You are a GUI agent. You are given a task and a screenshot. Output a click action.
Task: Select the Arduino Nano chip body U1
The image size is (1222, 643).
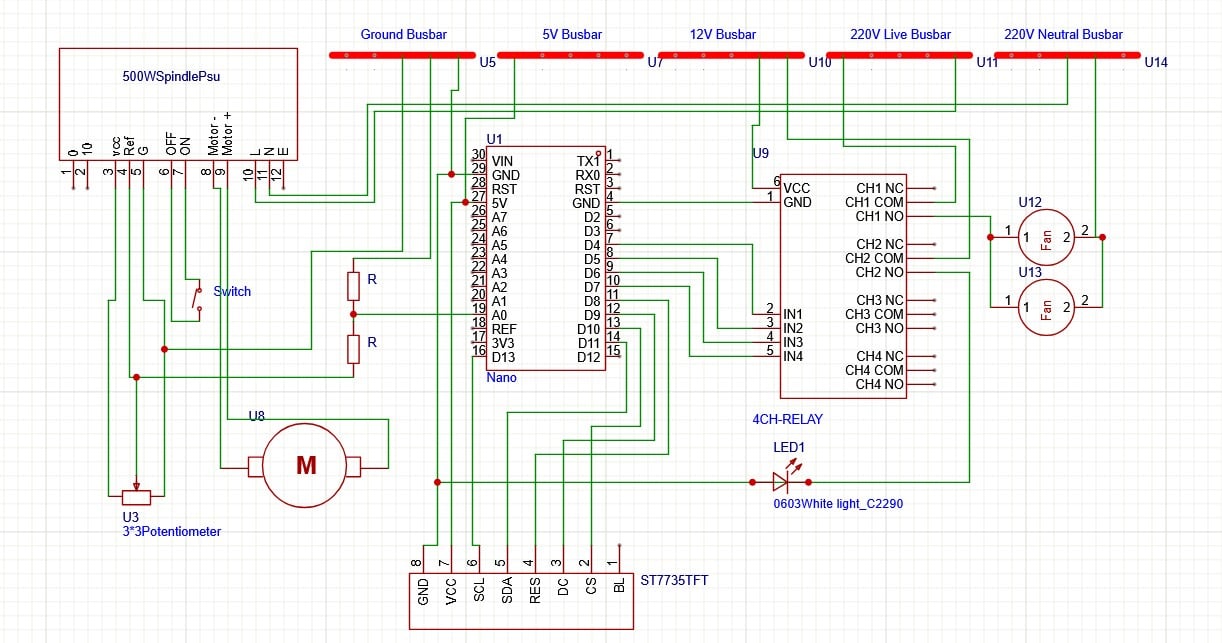tap(545, 255)
